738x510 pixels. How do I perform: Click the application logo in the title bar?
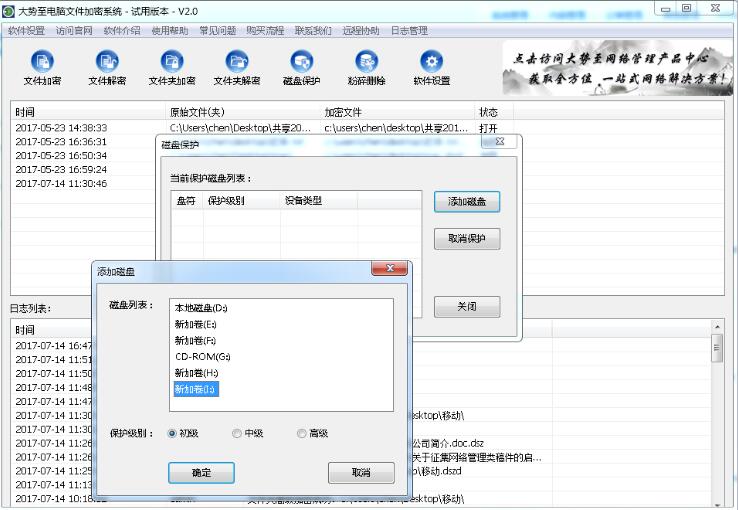click(x=8, y=11)
